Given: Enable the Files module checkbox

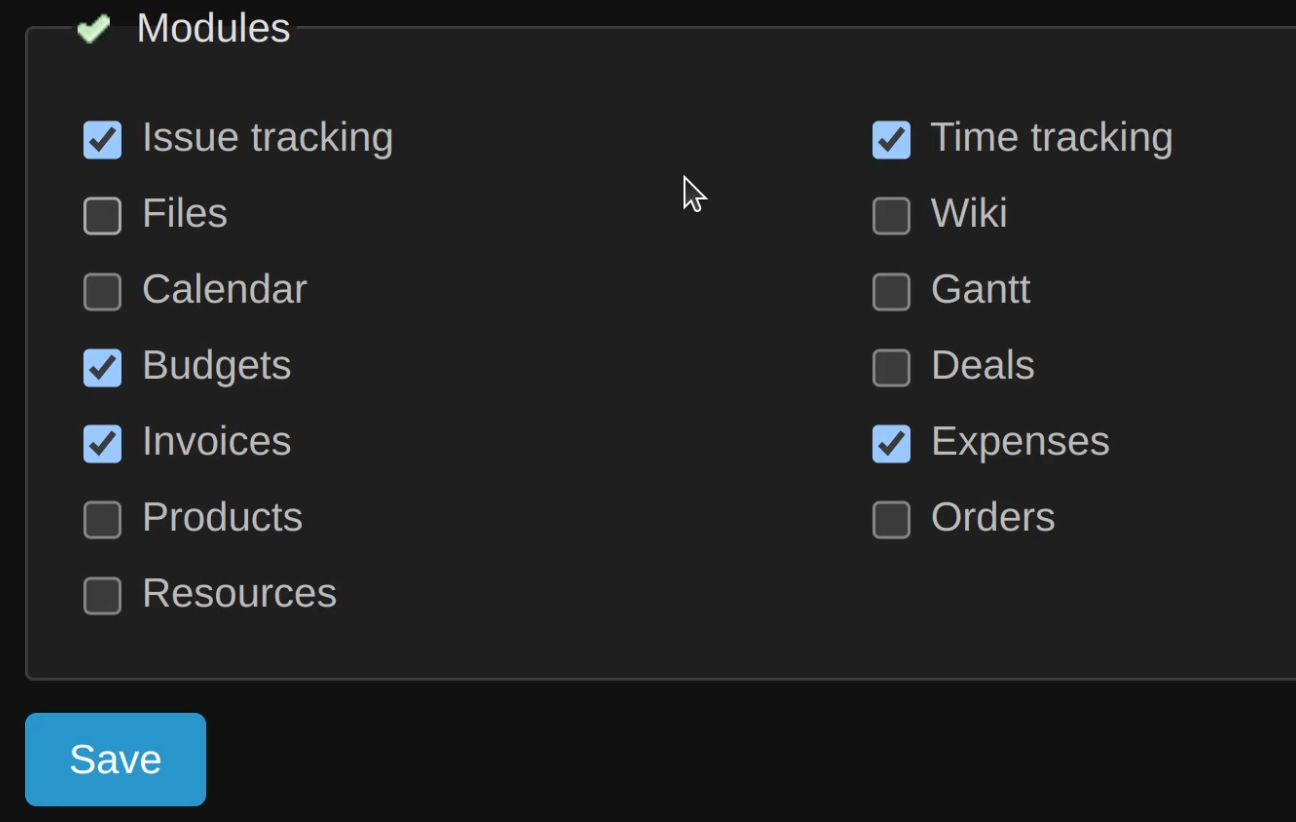Looking at the screenshot, I should [102, 216].
